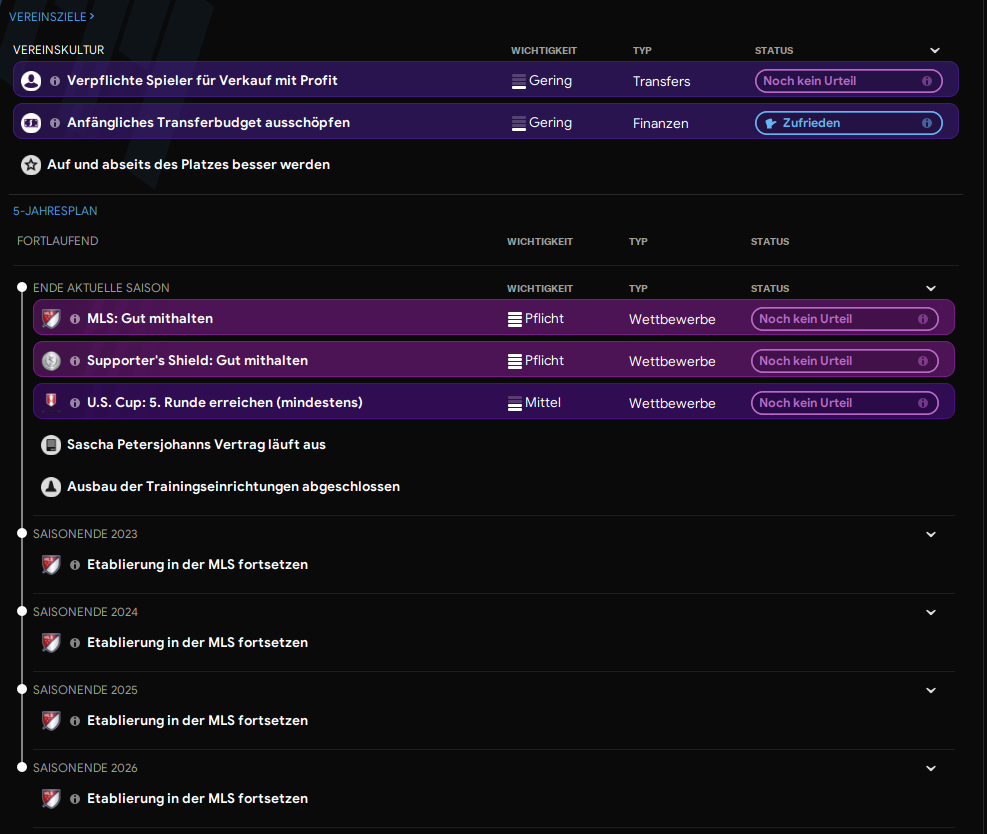Viewport: 987px width, 834px height.
Task: Open the 5-Jahresplan link
Action: (x=55, y=211)
